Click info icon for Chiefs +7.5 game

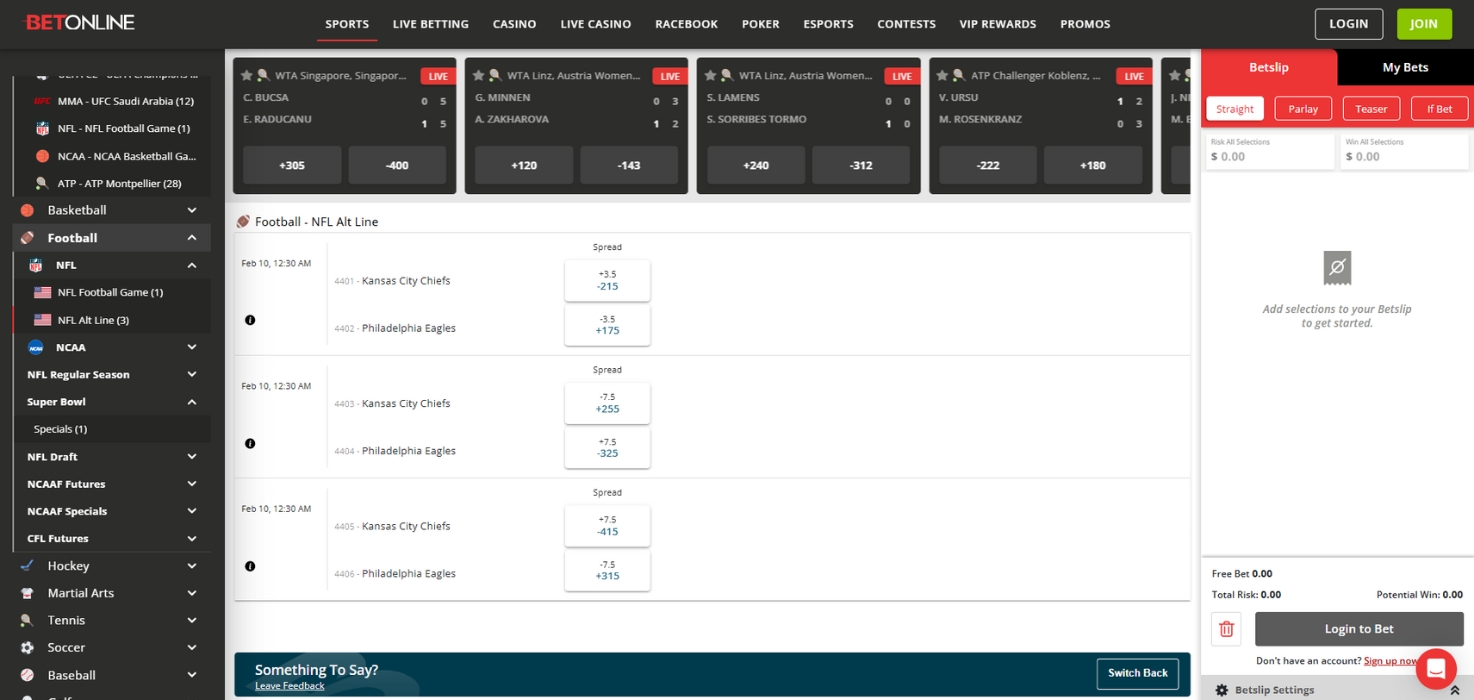click(x=250, y=566)
